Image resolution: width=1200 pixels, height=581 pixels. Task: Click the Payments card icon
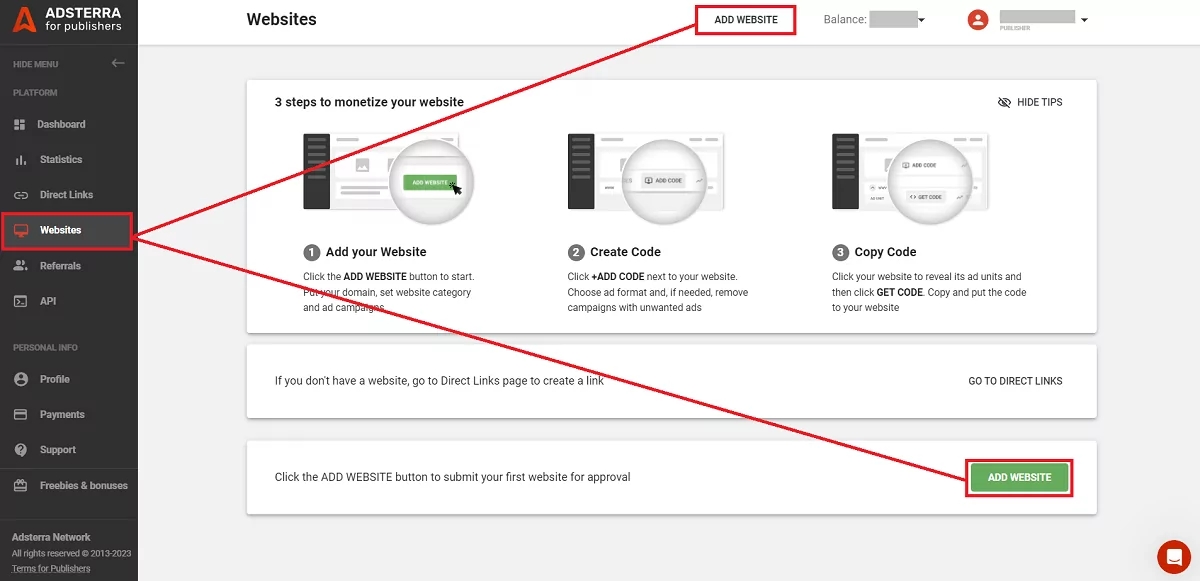tap(20, 415)
